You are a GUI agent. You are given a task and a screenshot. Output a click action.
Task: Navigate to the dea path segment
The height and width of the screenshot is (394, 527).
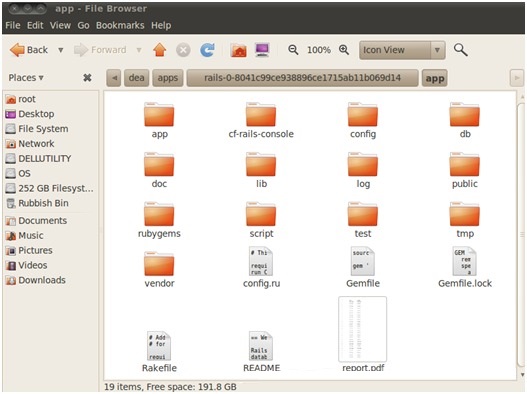[136, 78]
